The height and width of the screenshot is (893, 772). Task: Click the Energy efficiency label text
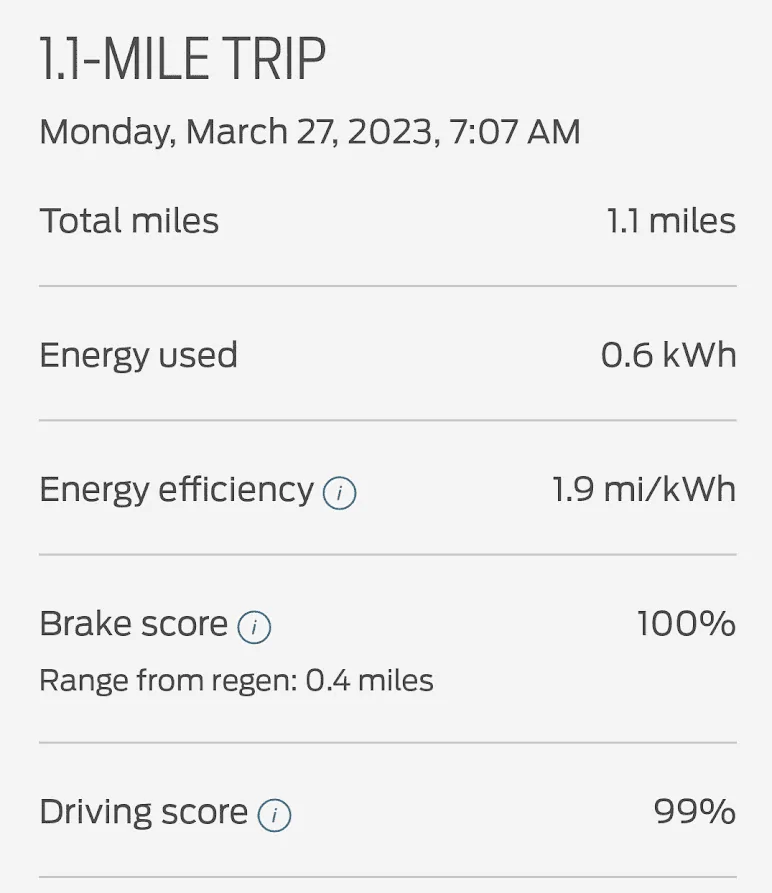click(x=176, y=490)
